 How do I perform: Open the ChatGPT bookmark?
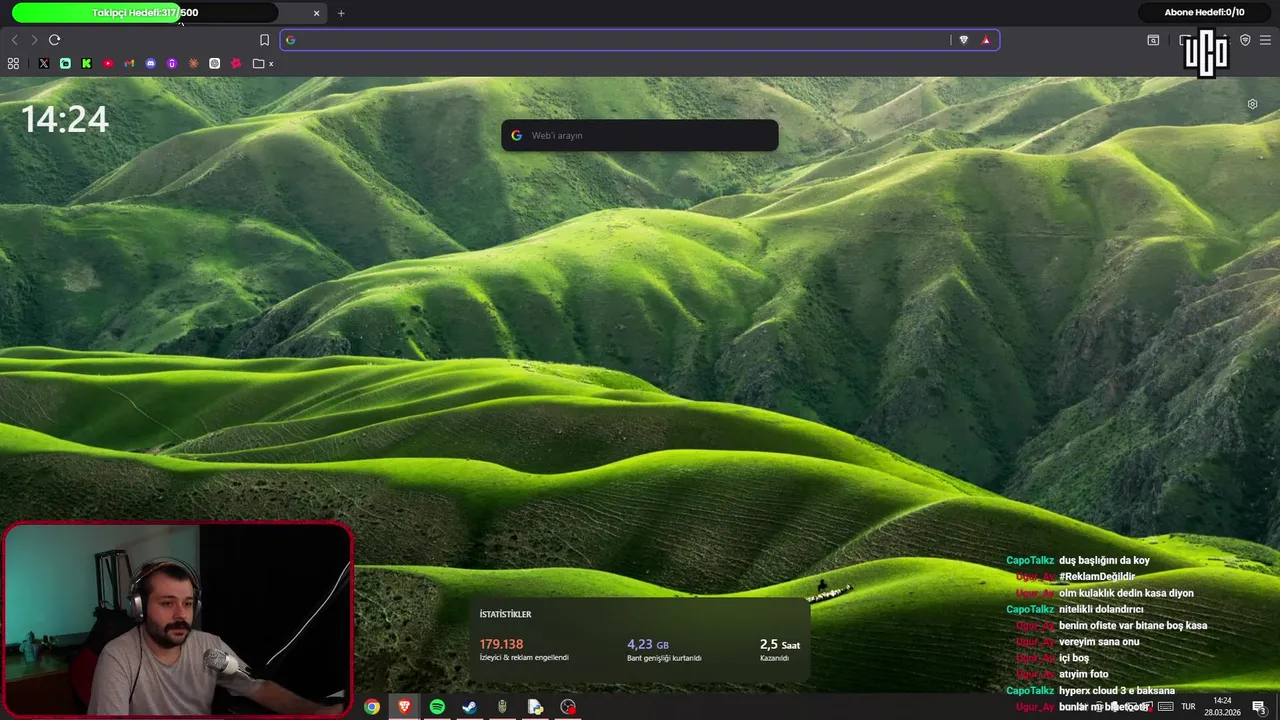pos(215,63)
